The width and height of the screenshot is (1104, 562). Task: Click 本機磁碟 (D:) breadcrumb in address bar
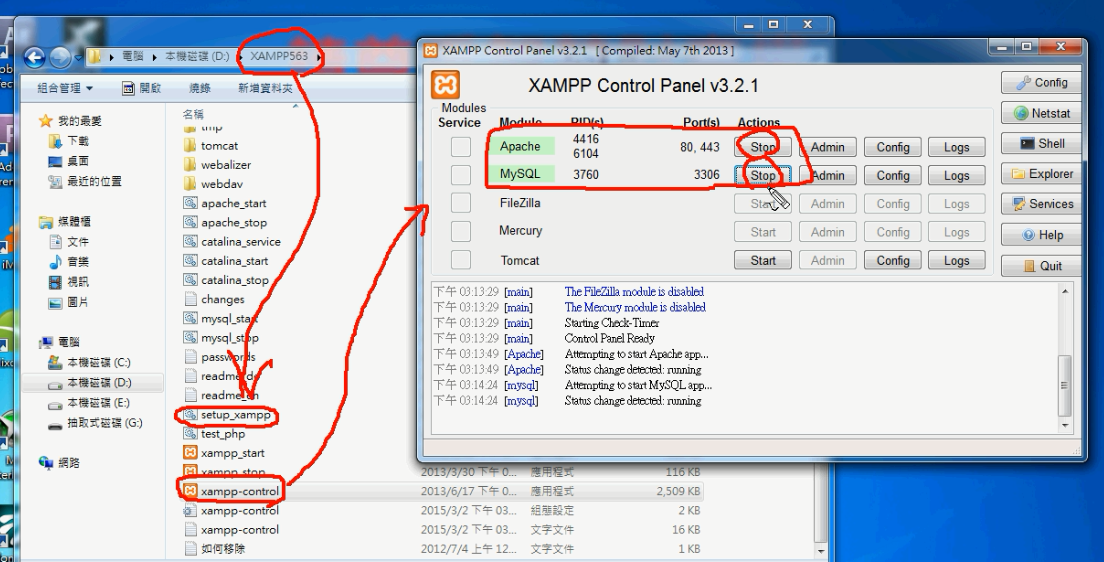pyautogui.click(x=197, y=56)
